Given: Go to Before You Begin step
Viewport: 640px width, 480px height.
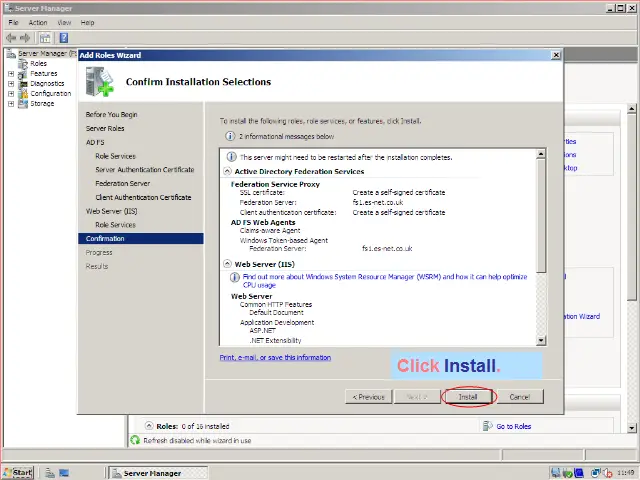Looking at the screenshot, I should point(111,115).
